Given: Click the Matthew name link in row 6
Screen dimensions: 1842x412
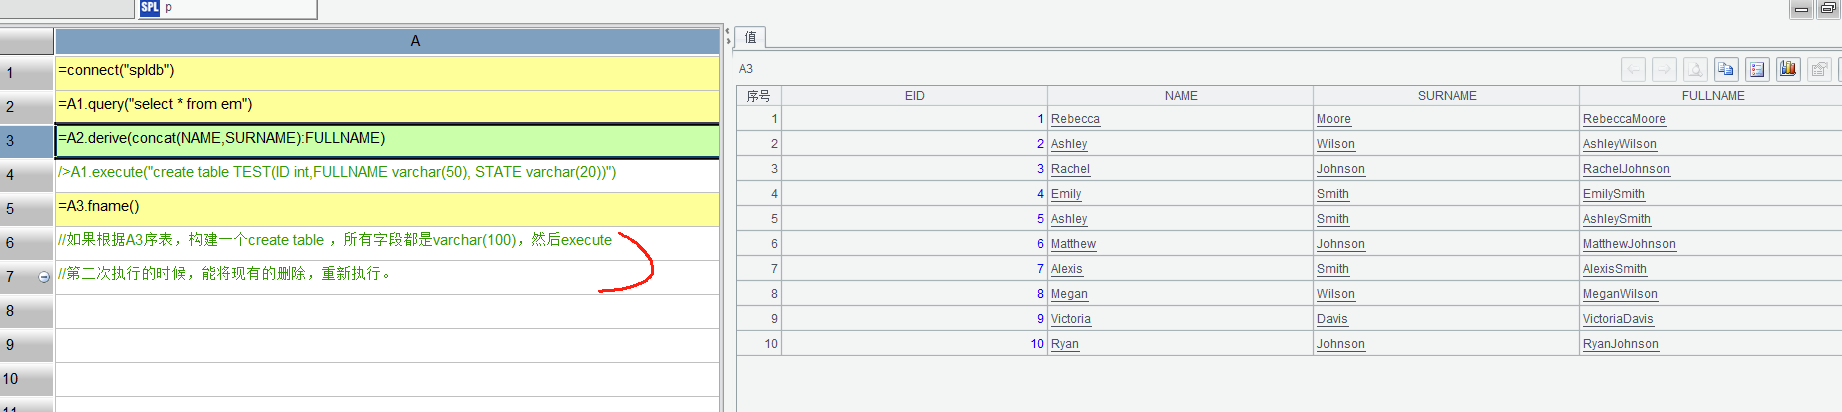Looking at the screenshot, I should (1073, 244).
